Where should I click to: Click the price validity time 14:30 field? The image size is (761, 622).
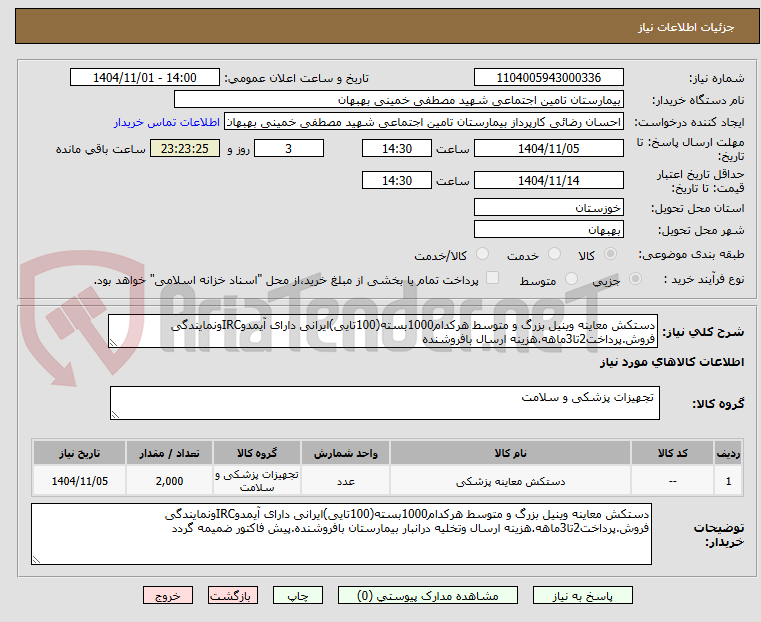click(x=397, y=180)
